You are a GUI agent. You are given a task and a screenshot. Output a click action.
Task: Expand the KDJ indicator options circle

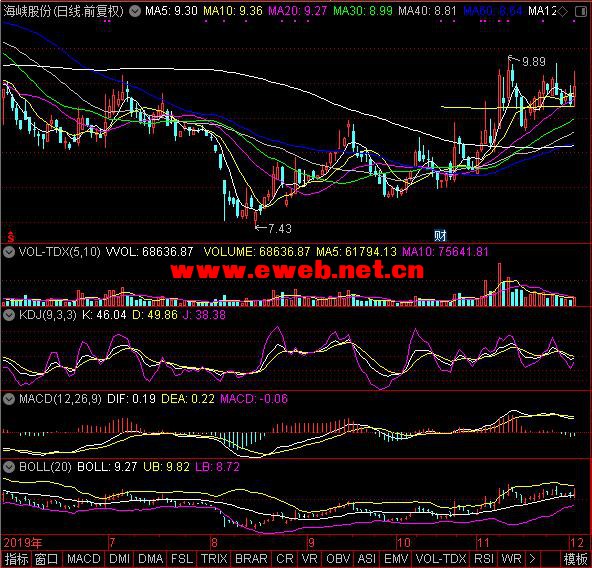[x=9, y=315]
